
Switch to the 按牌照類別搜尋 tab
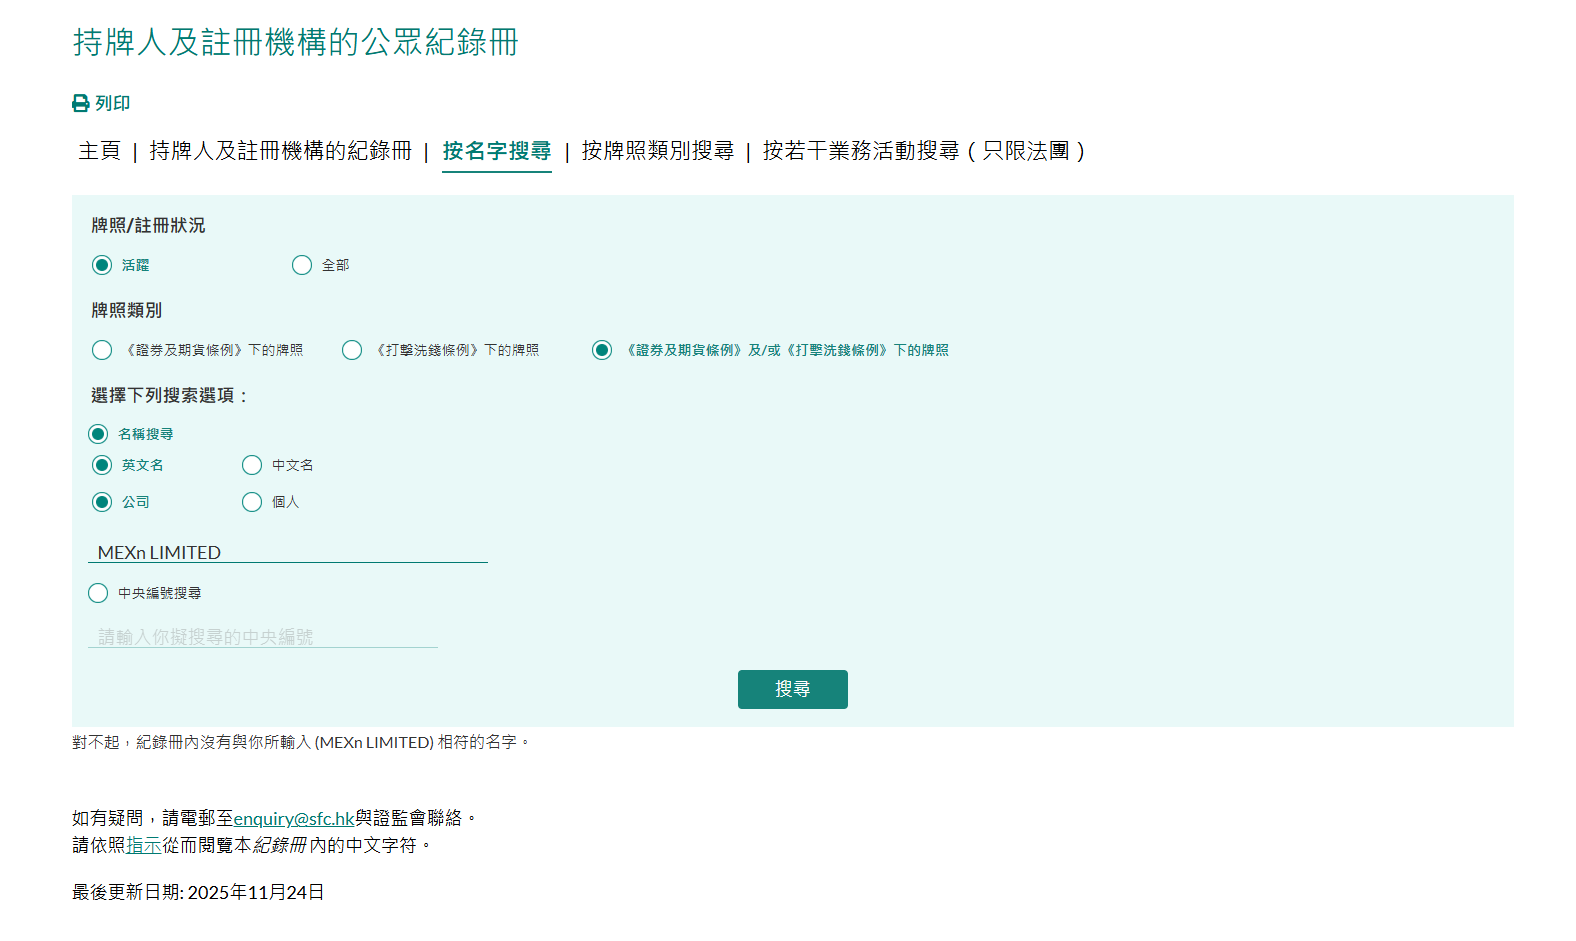point(658,151)
